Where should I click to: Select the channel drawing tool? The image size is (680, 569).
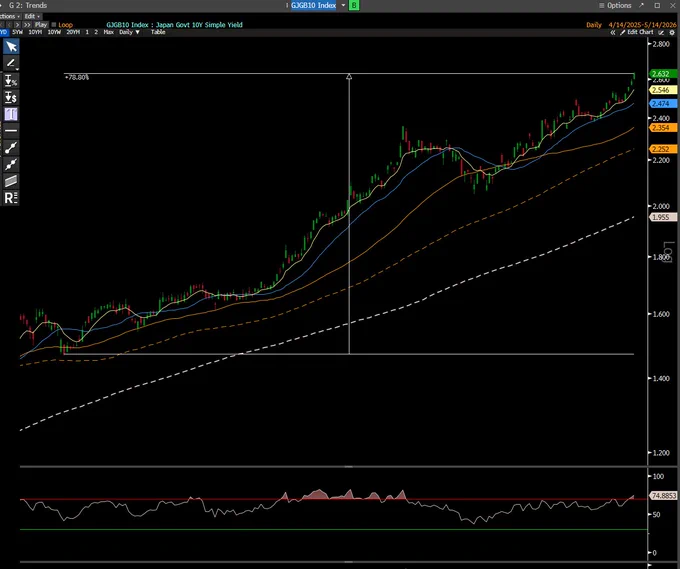coord(11,181)
